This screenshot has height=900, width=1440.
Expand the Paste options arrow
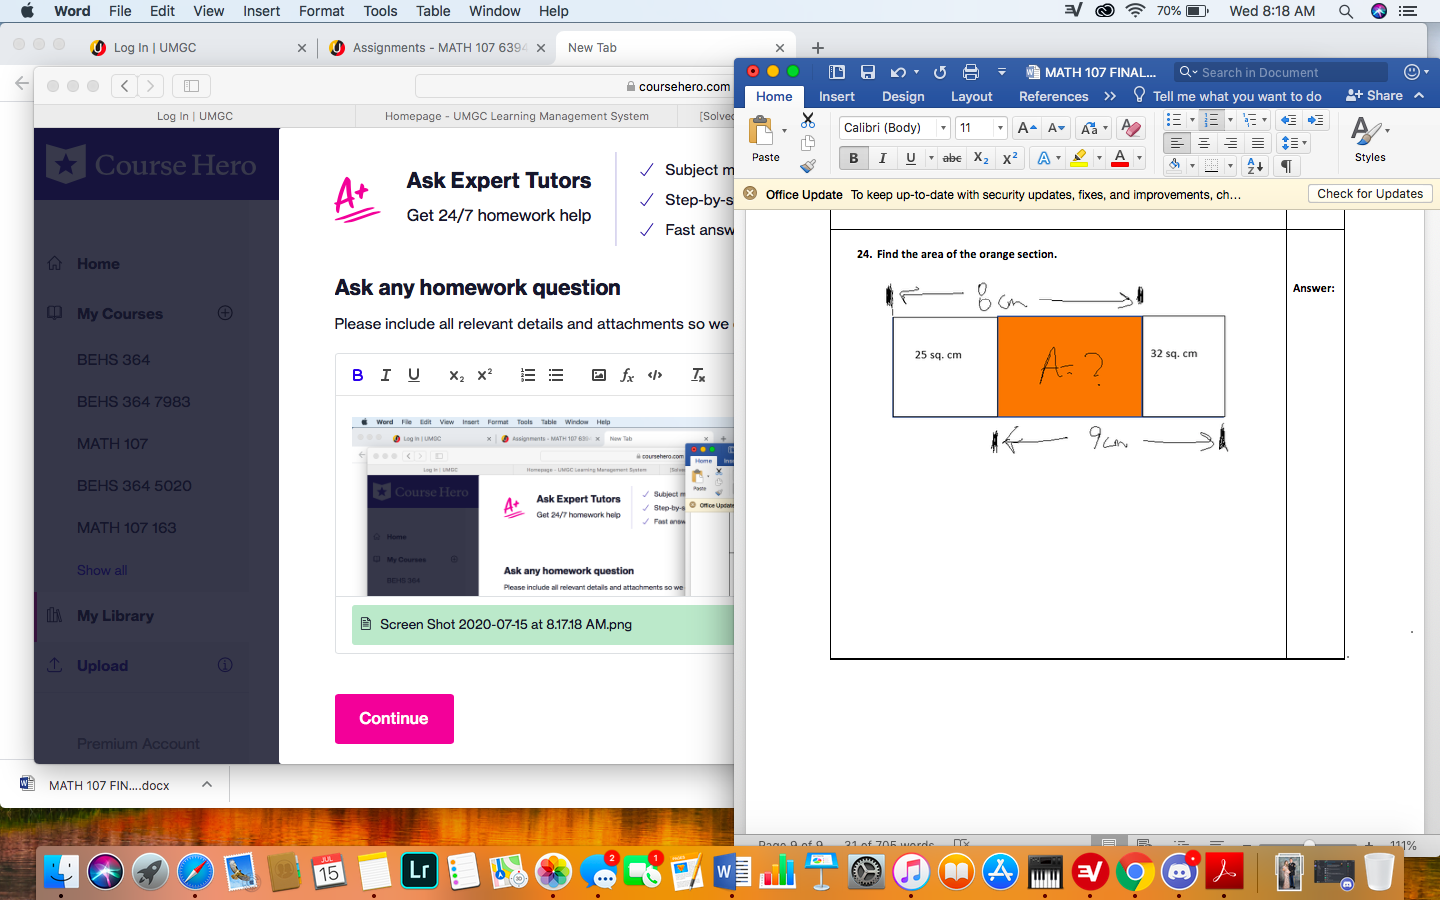coord(784,131)
